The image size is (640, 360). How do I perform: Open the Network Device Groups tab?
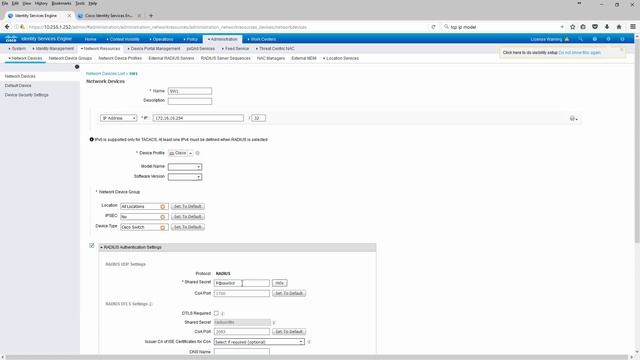point(70,58)
